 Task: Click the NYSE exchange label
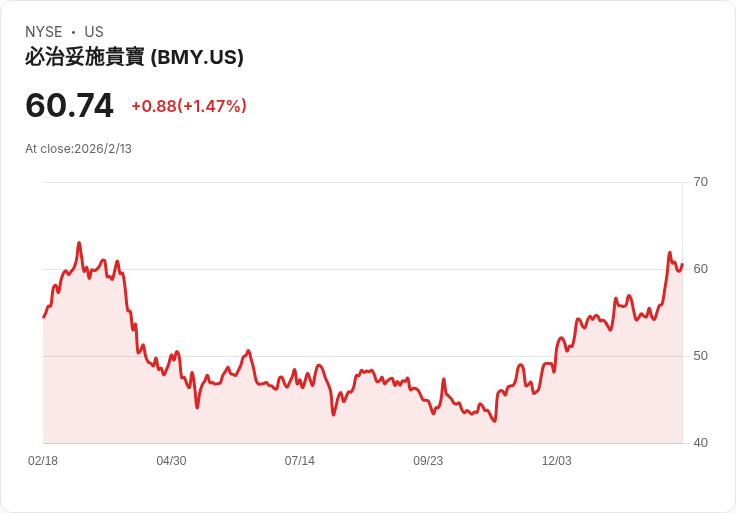tap(44, 32)
